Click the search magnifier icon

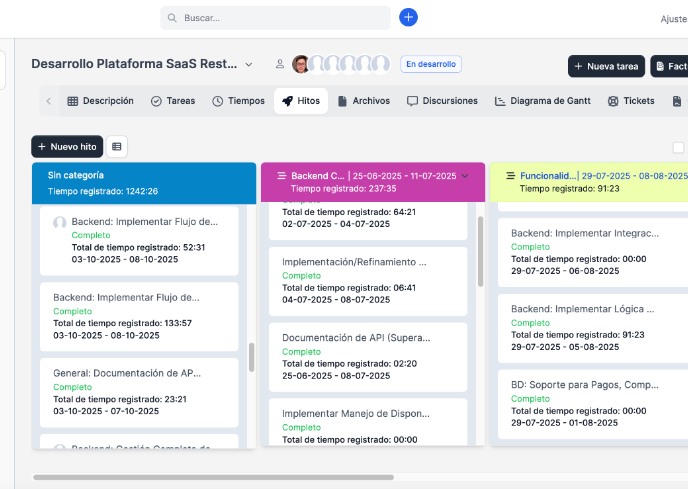point(174,18)
